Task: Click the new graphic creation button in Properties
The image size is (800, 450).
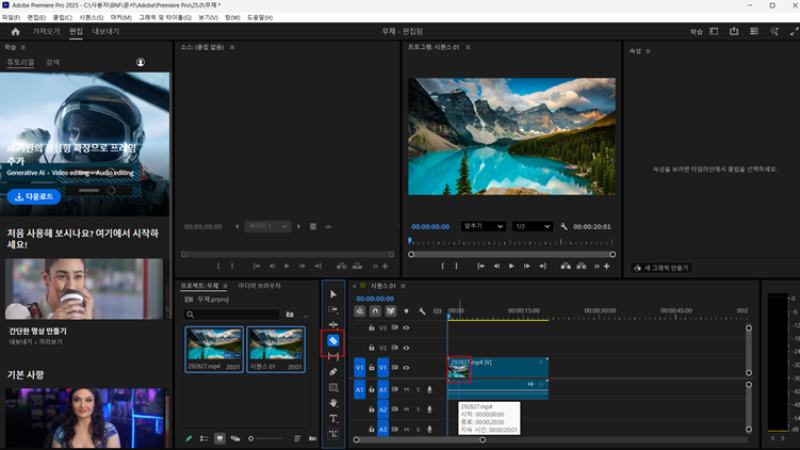Action: [x=661, y=267]
